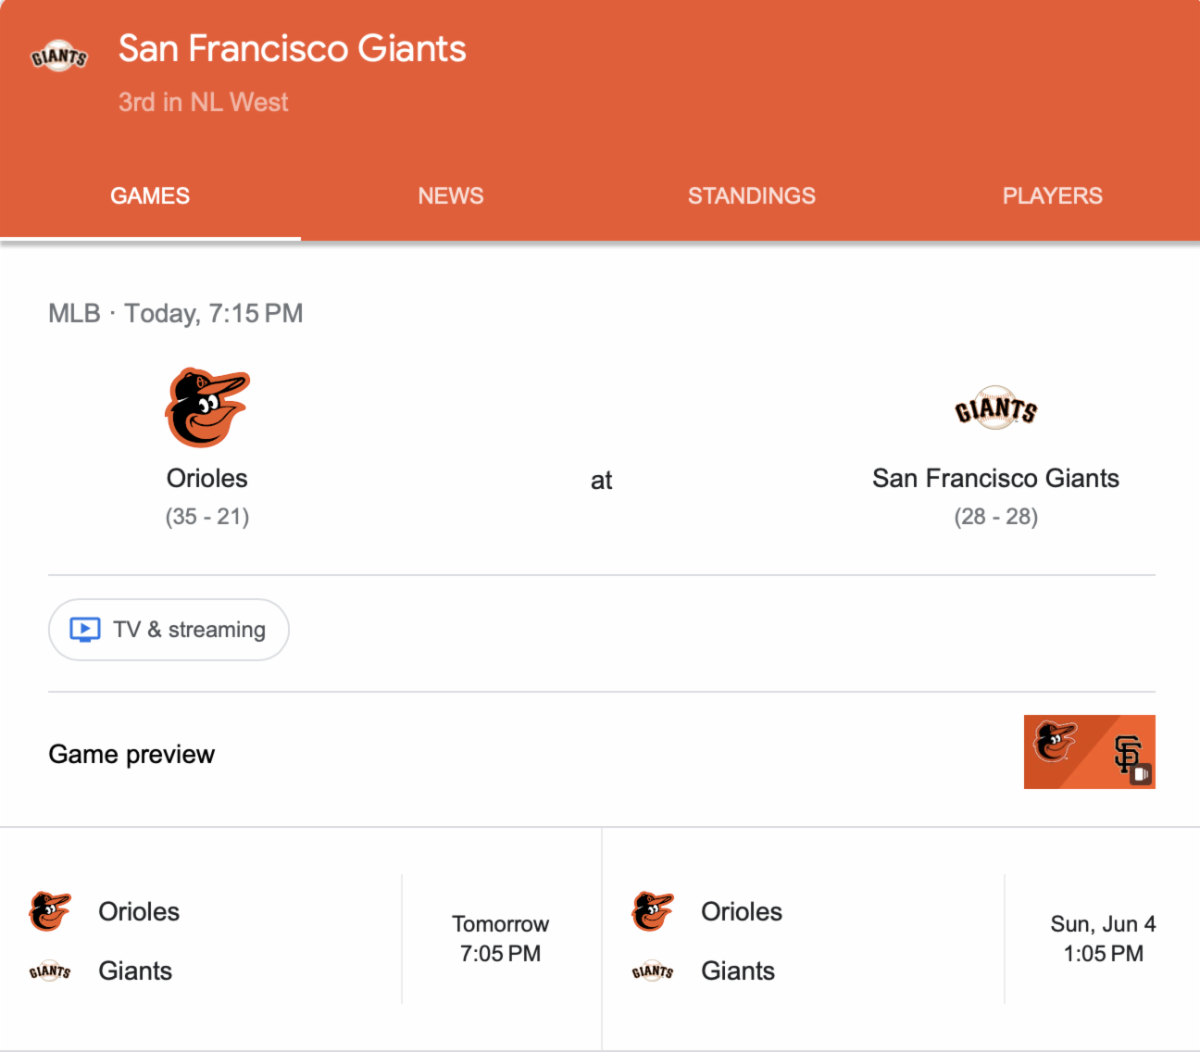Open the Sun, Jun 4 game

point(1102,938)
